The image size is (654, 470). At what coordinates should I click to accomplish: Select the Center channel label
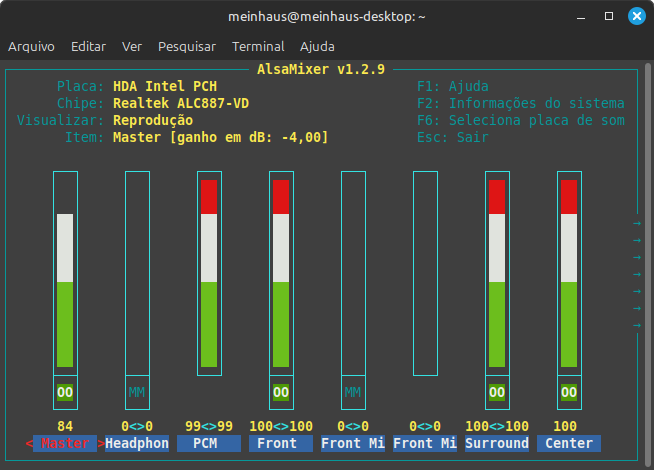[569, 443]
